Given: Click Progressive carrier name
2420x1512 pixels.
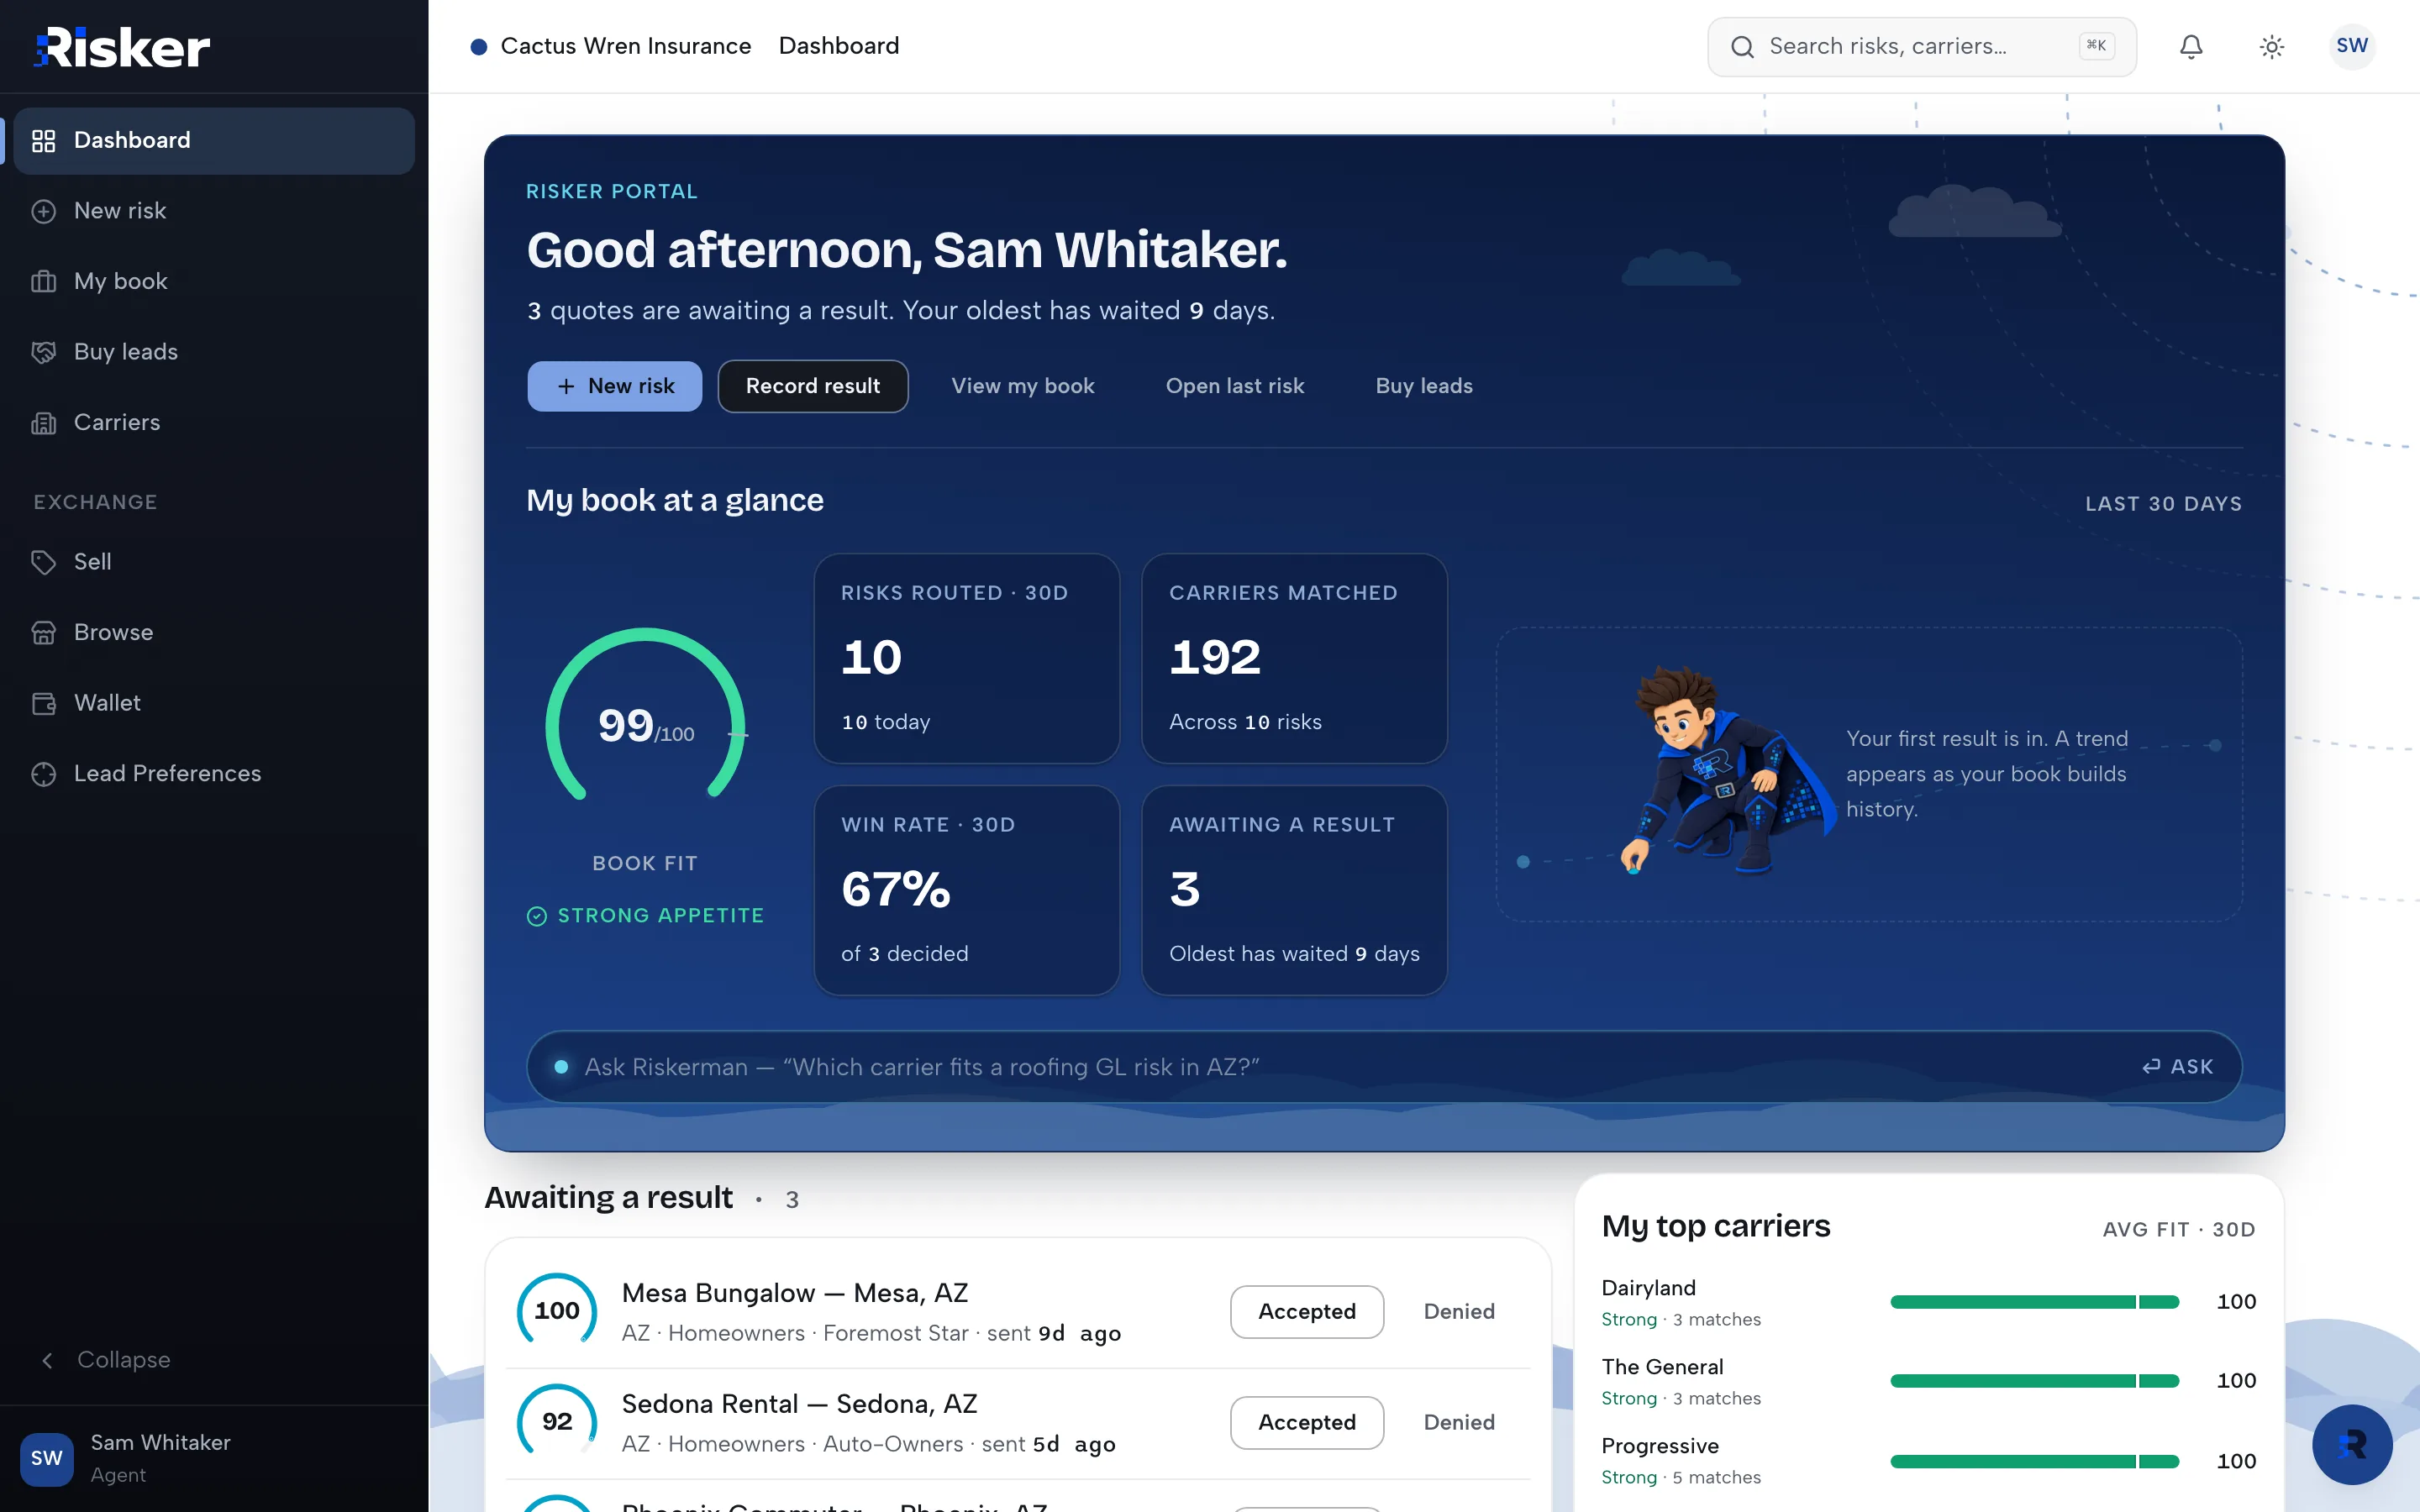Looking at the screenshot, I should (1660, 1446).
